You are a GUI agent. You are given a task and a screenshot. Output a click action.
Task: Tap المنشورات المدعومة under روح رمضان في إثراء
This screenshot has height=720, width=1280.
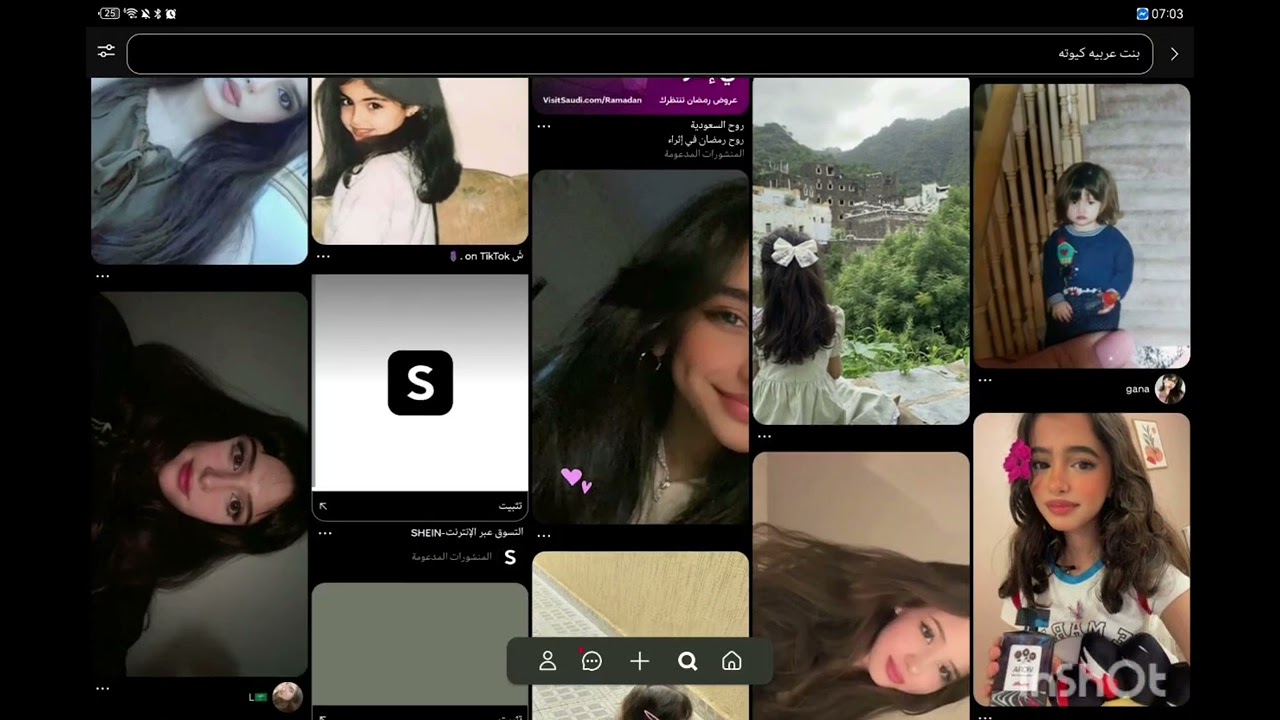pos(704,154)
